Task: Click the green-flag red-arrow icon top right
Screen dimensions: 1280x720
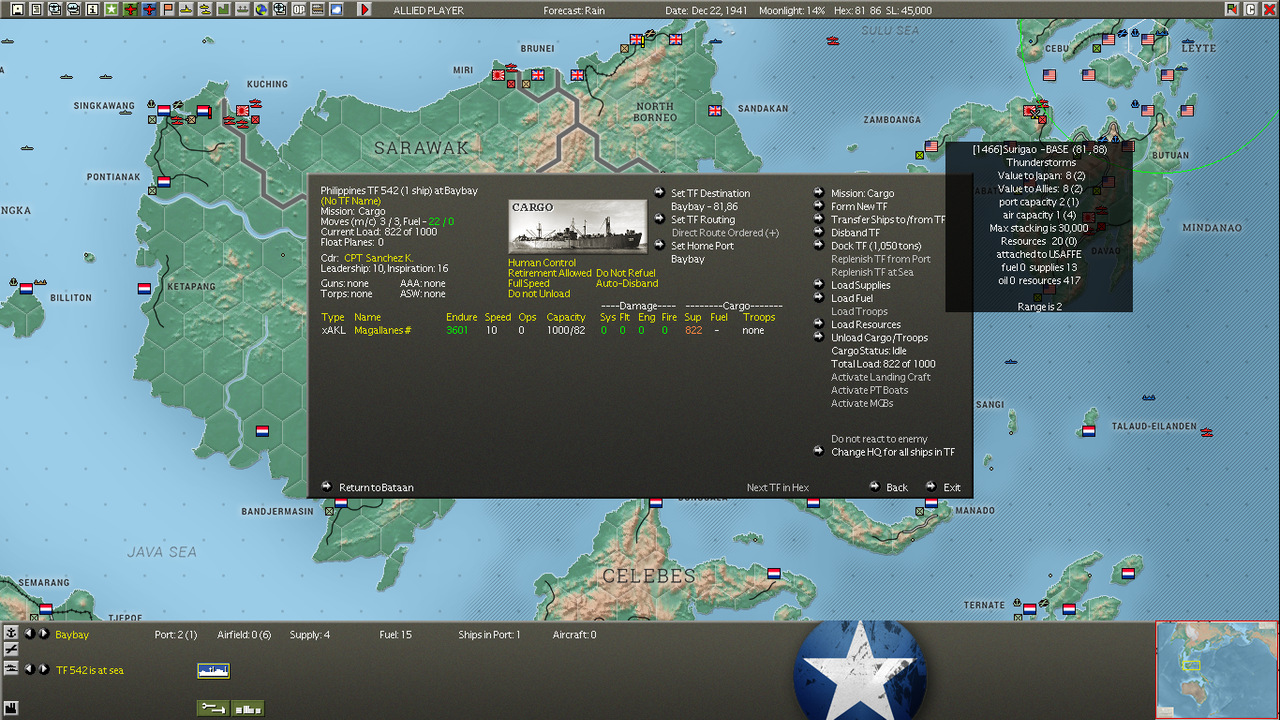Action: (1231, 9)
